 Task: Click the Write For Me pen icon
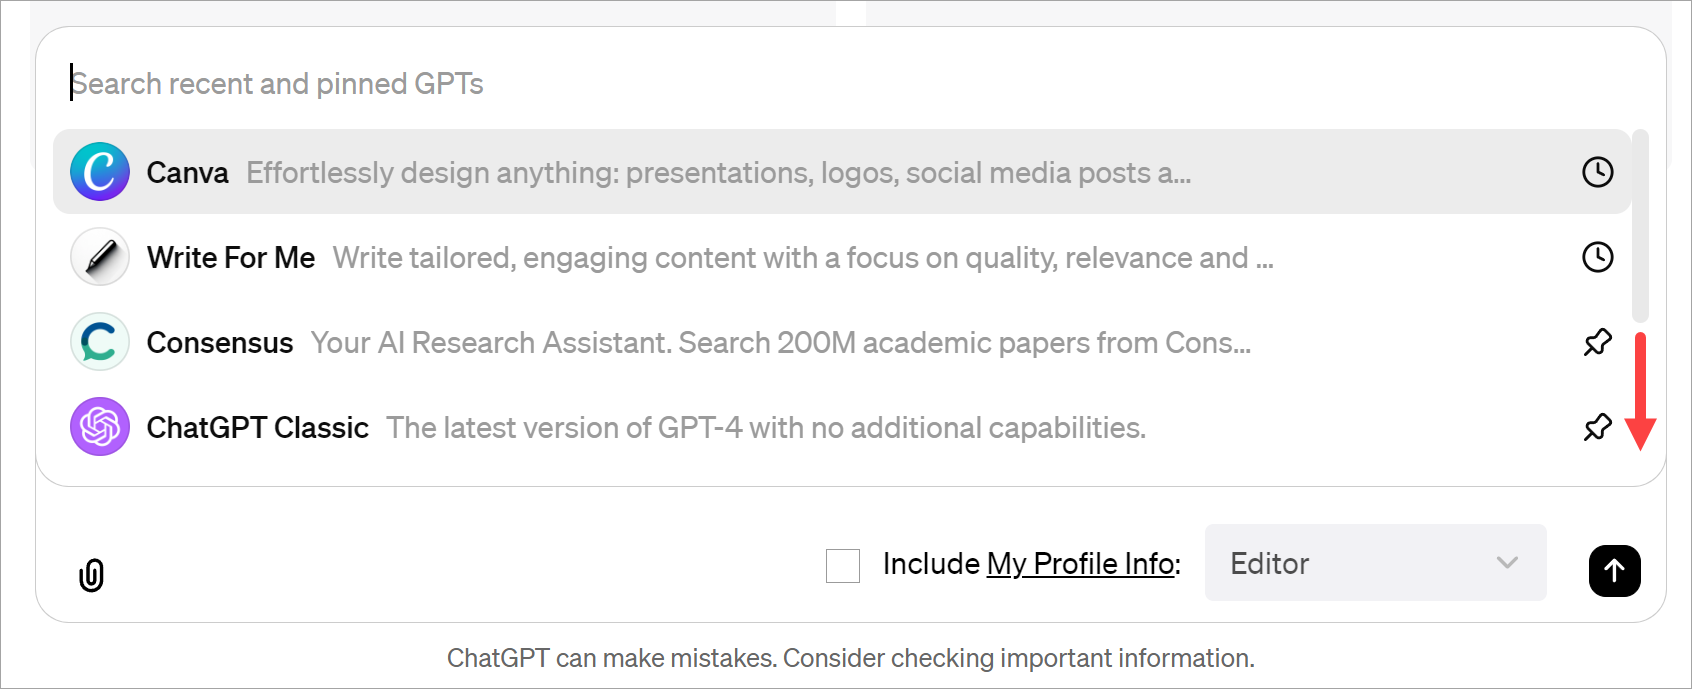[x=99, y=257]
